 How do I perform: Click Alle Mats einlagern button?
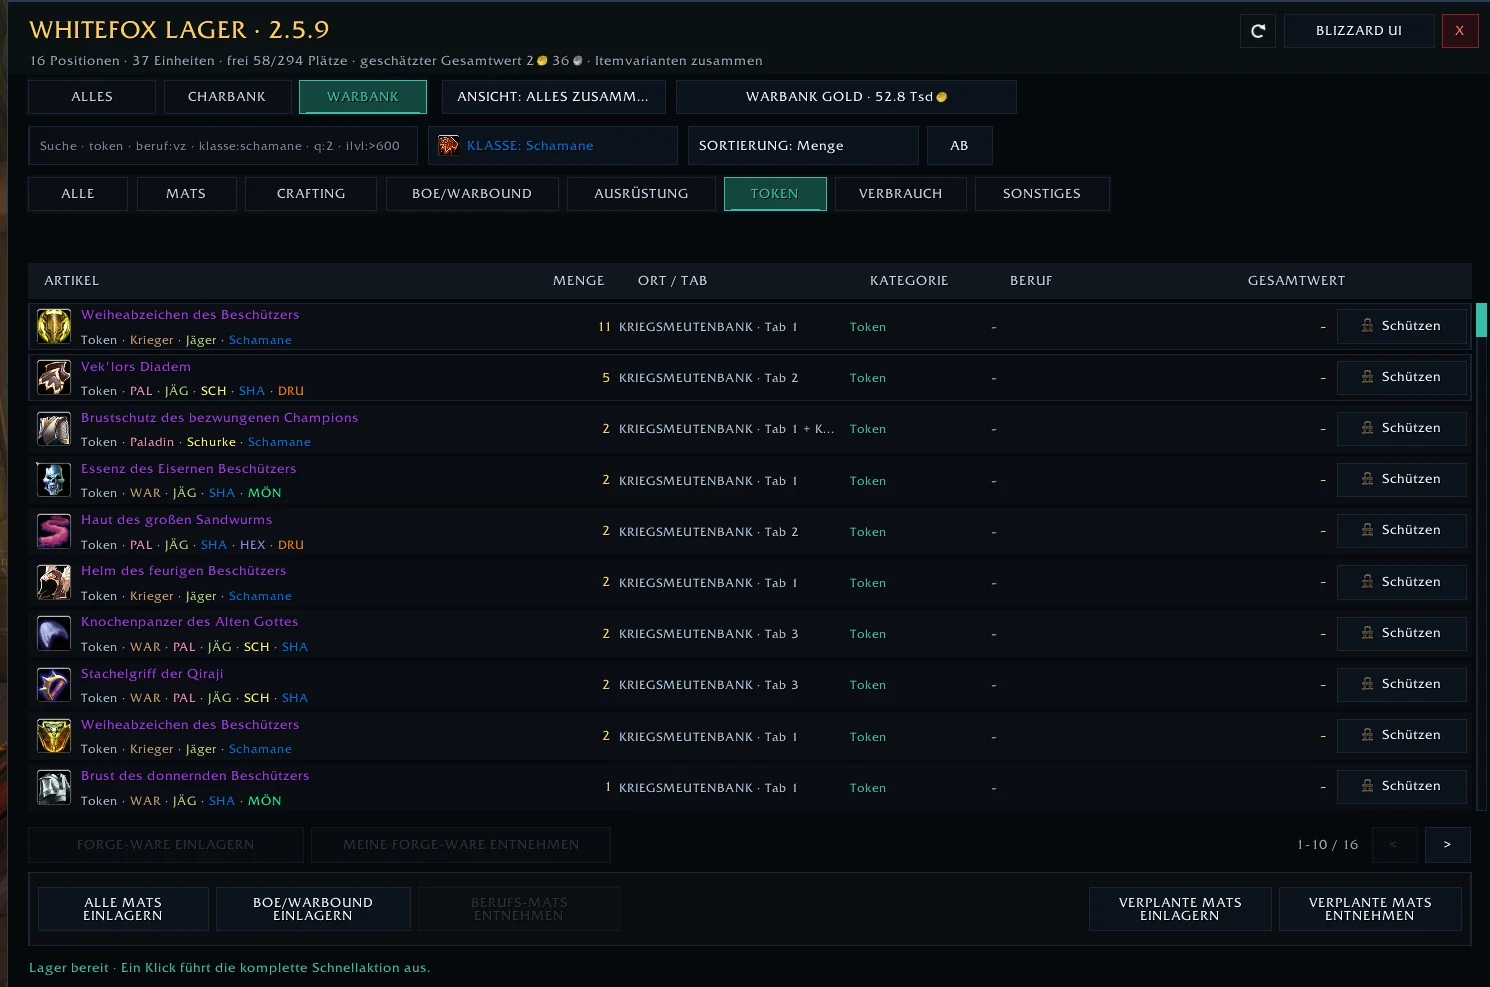pos(123,909)
